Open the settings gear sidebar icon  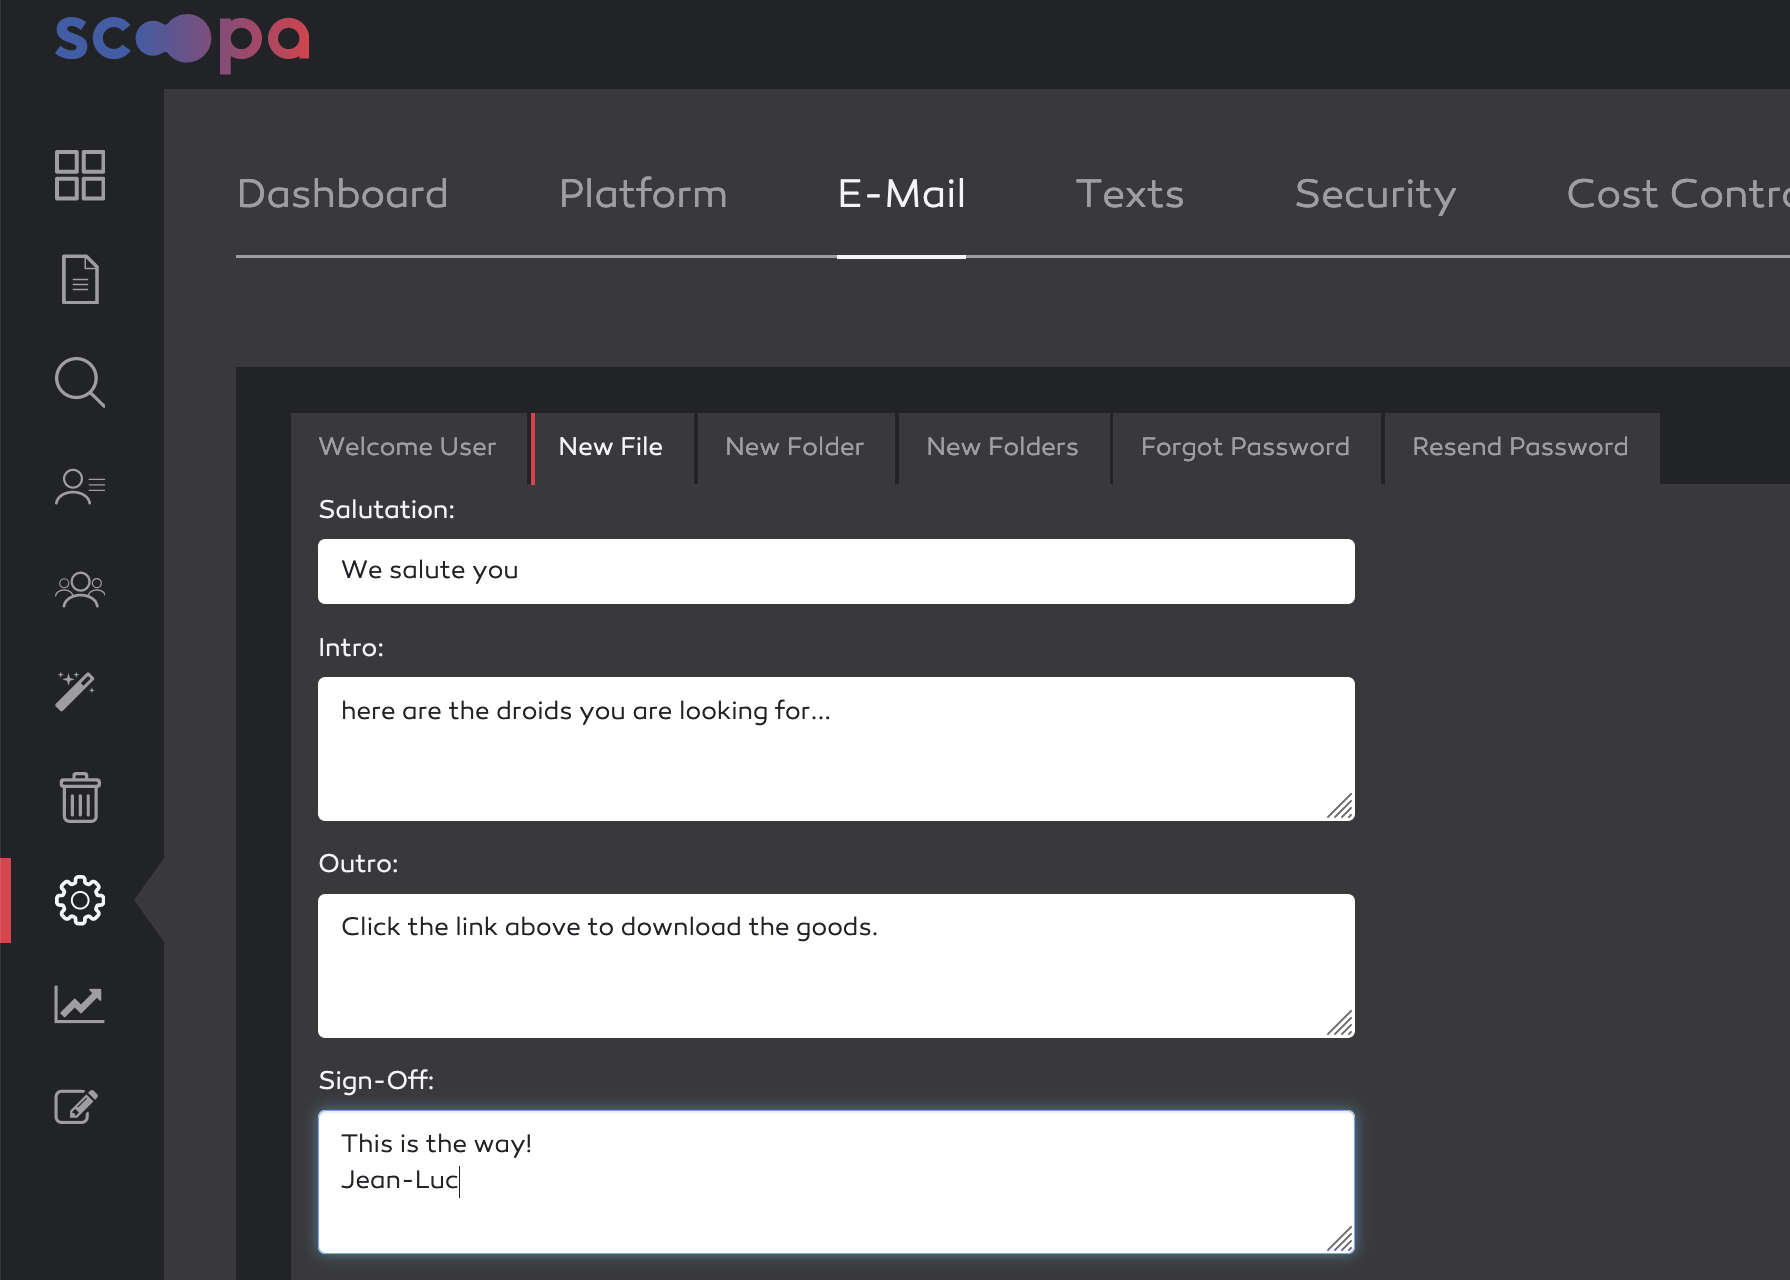pos(80,901)
